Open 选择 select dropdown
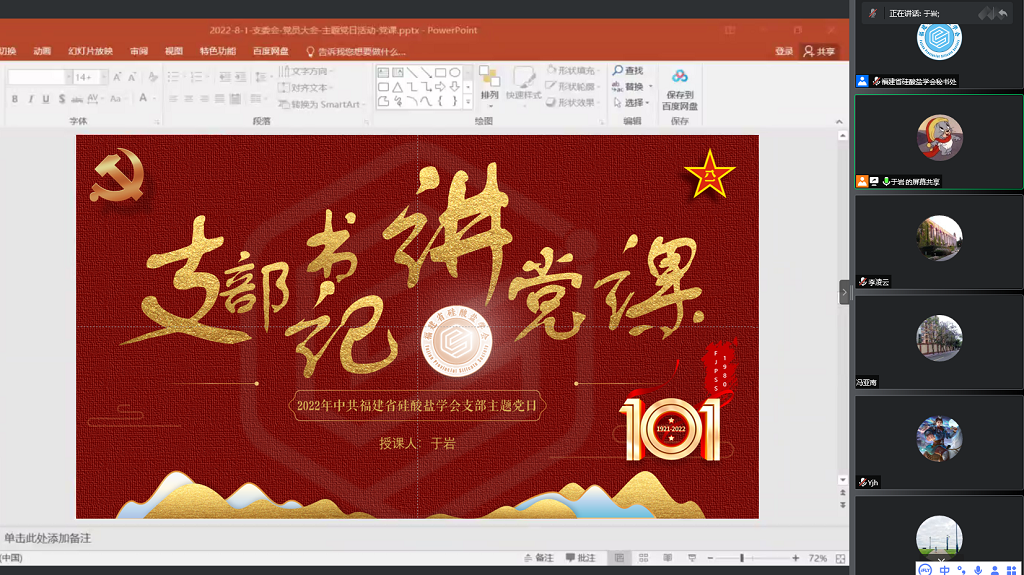 (x=631, y=103)
